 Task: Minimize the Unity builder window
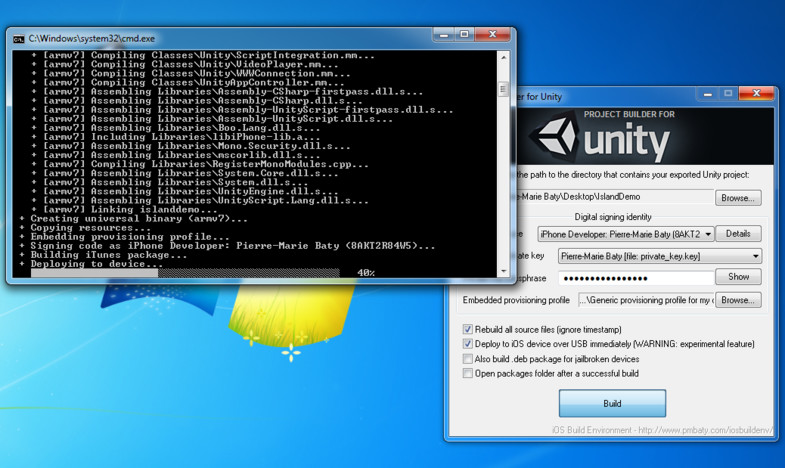click(x=708, y=94)
